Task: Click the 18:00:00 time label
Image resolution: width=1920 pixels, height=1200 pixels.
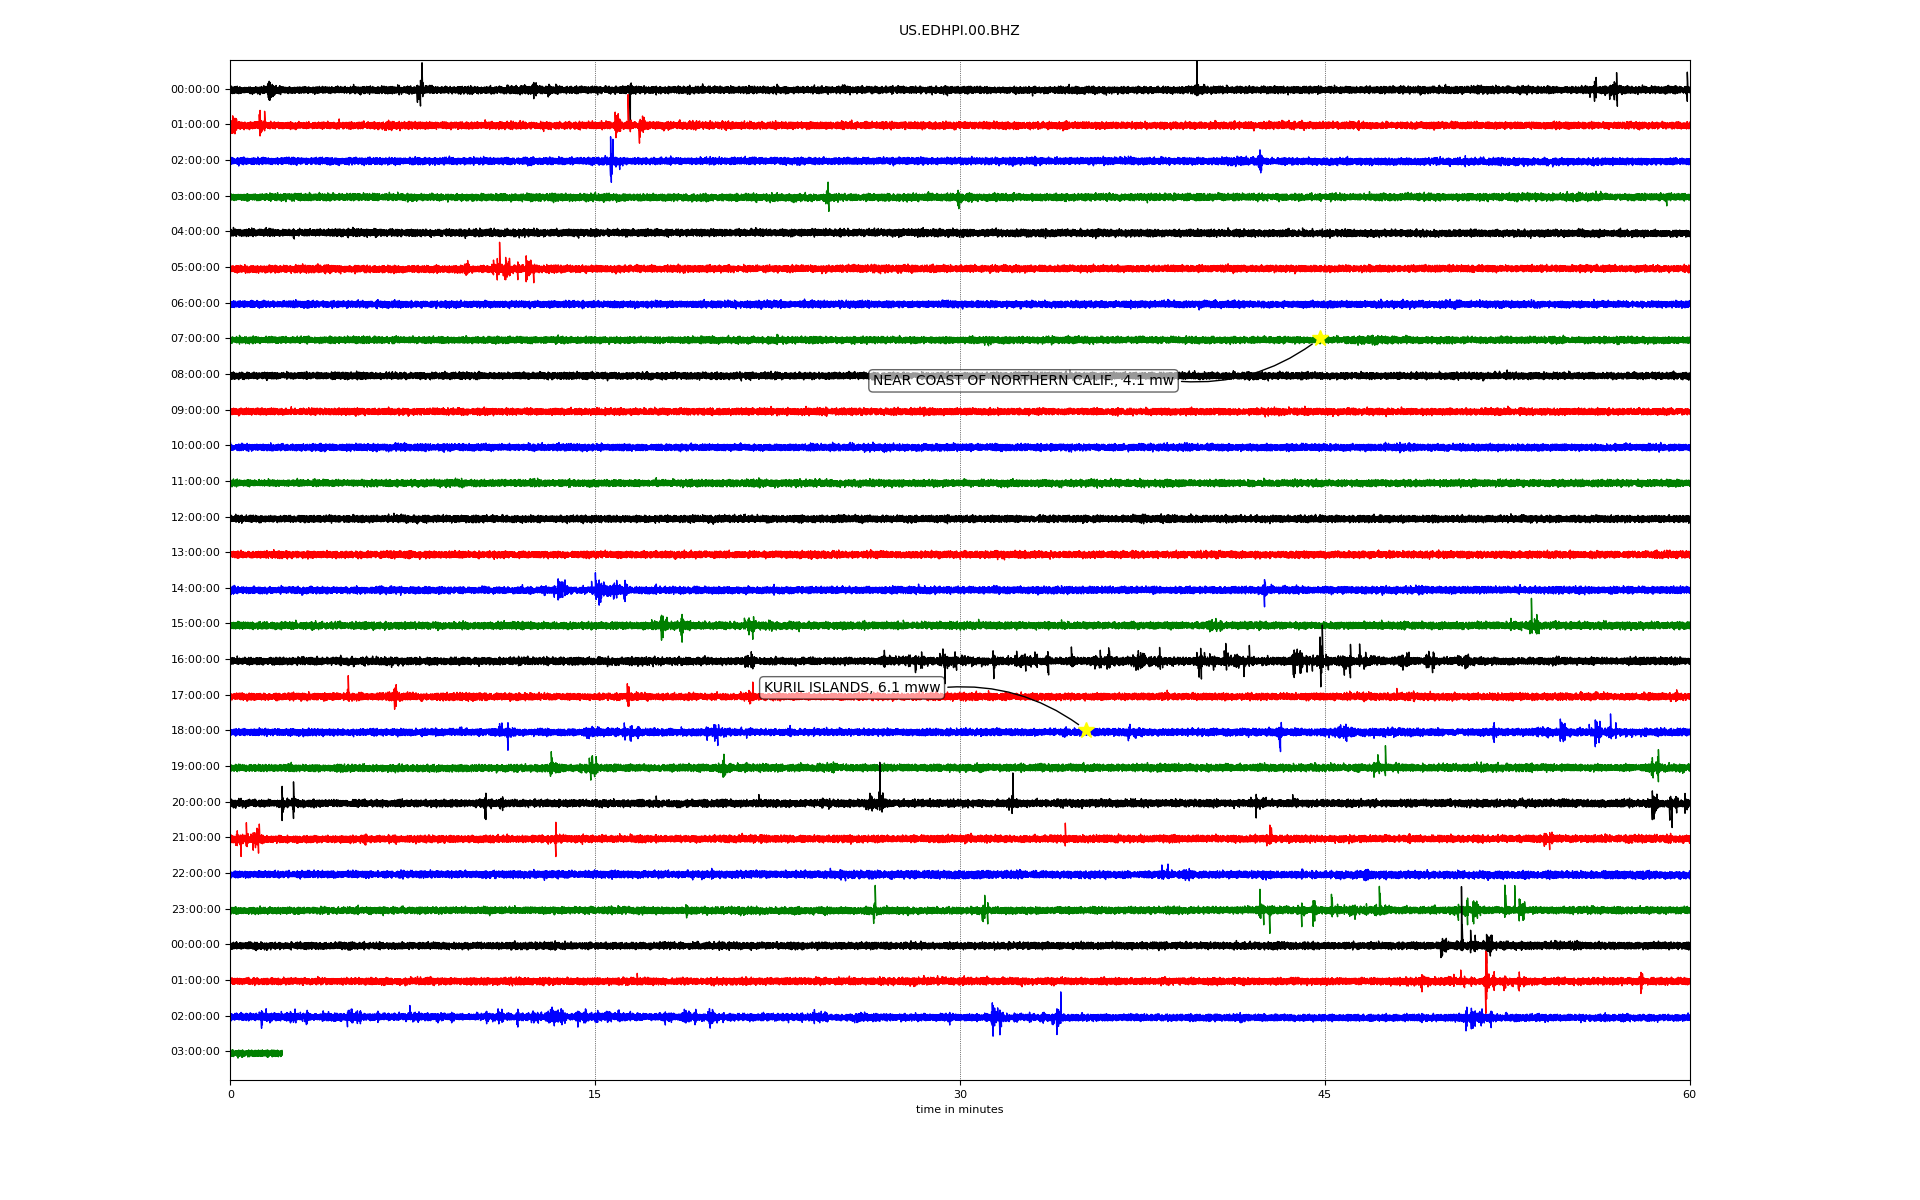Action: [195, 731]
